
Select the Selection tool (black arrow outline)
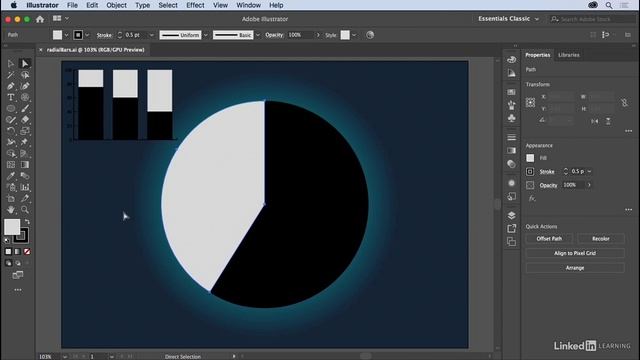[x=11, y=64]
